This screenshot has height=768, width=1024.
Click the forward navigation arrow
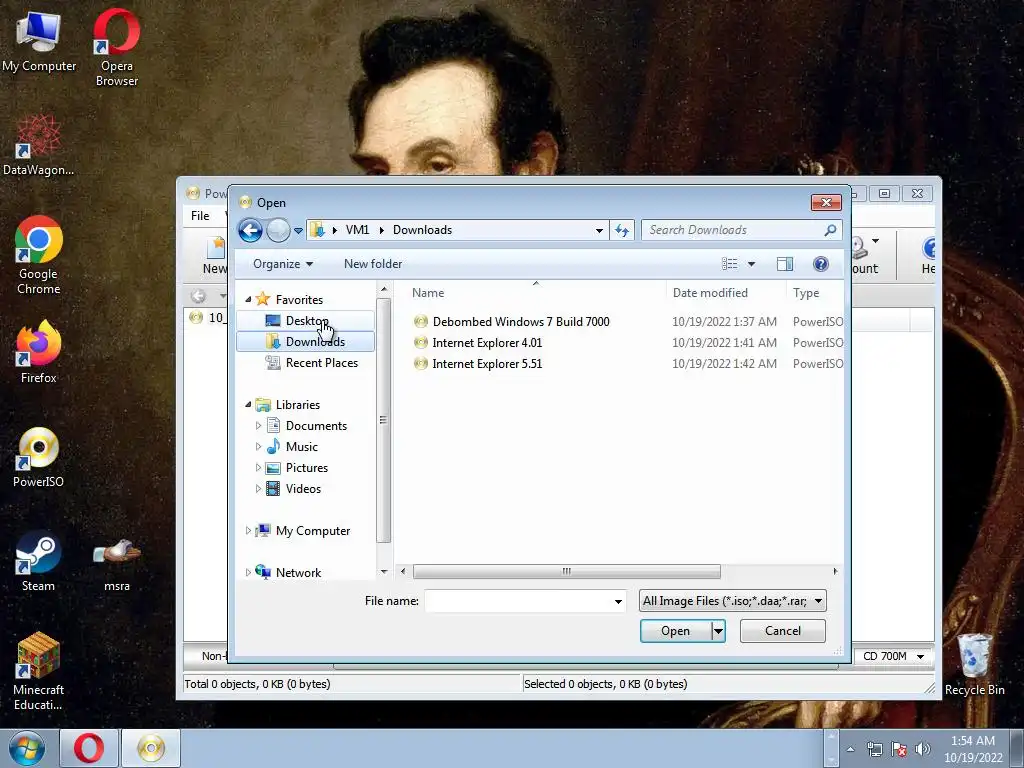click(278, 230)
